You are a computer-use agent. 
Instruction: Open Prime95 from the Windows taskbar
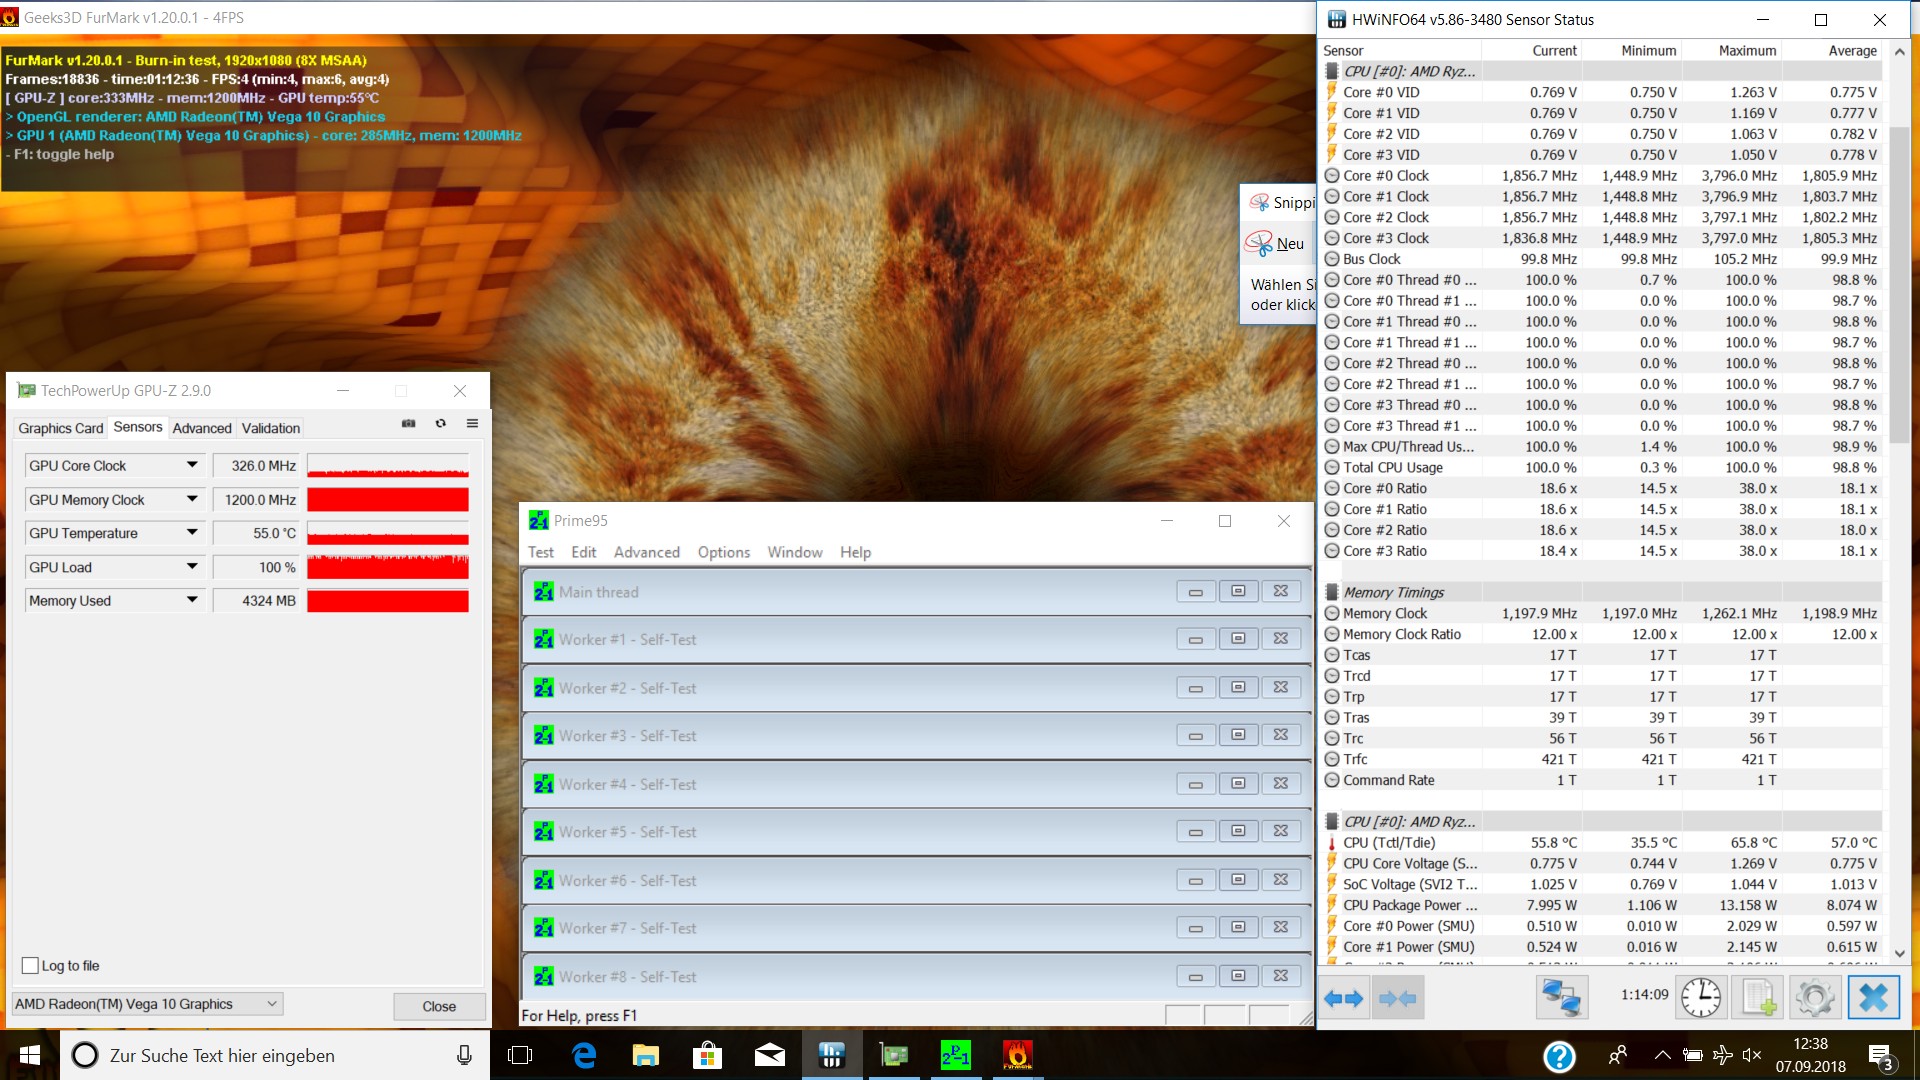pos(955,1055)
